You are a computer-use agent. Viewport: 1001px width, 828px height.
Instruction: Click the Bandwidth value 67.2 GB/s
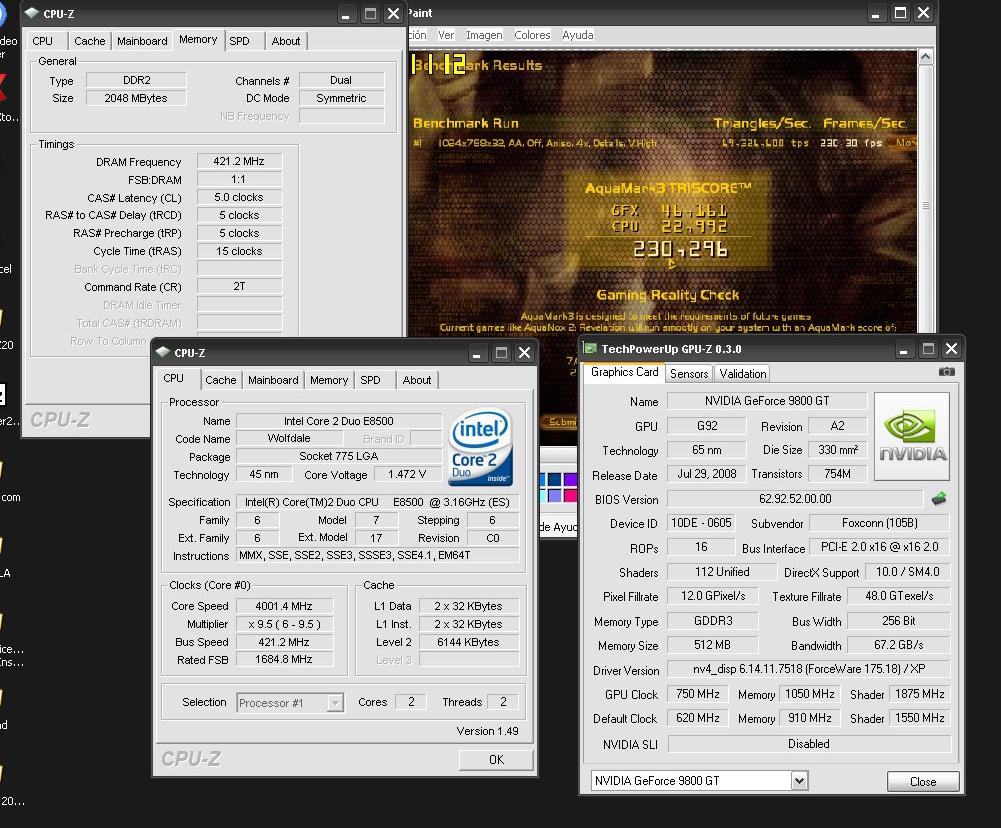[x=898, y=645]
